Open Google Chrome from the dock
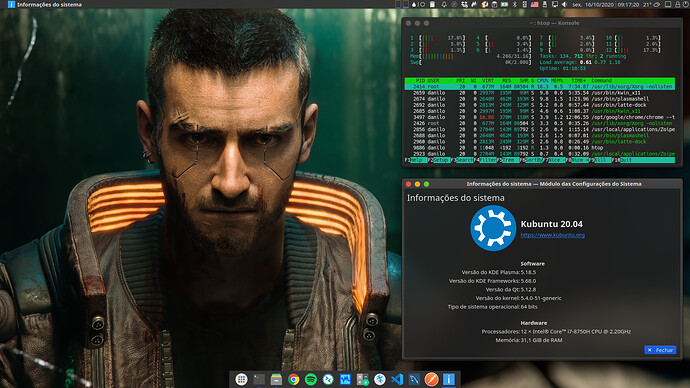 tap(294, 379)
